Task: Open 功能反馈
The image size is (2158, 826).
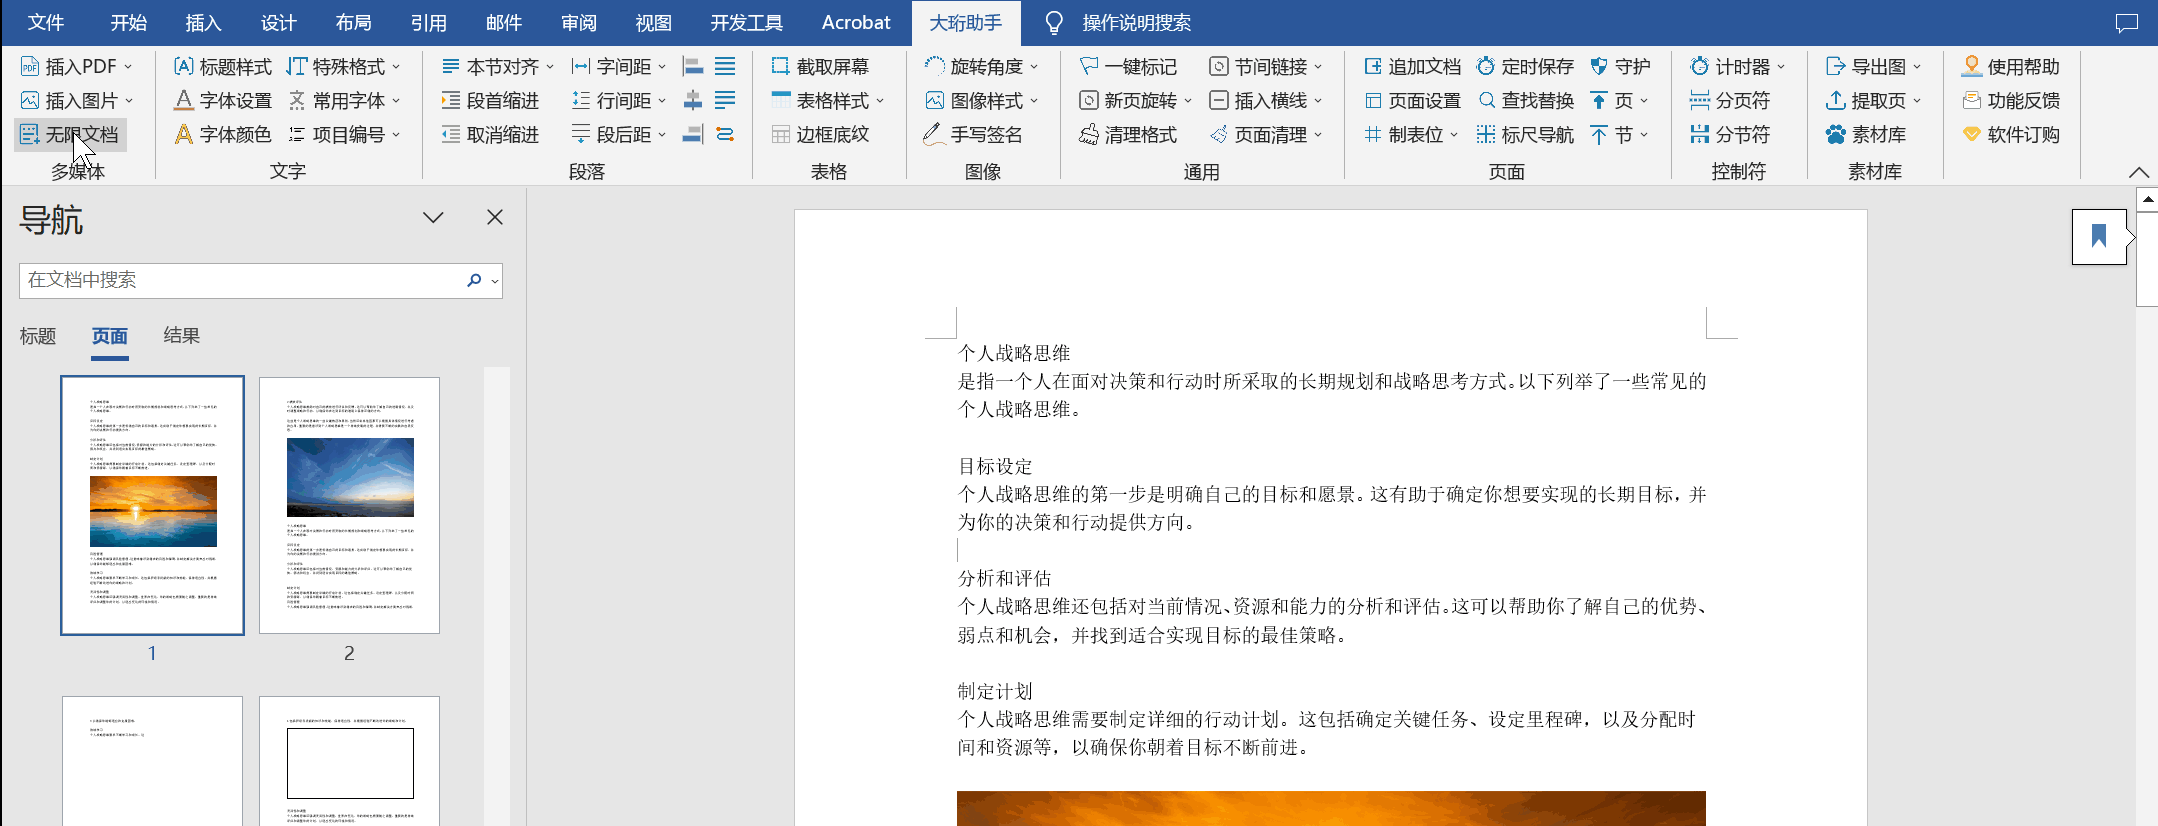Action: [x=2011, y=101]
